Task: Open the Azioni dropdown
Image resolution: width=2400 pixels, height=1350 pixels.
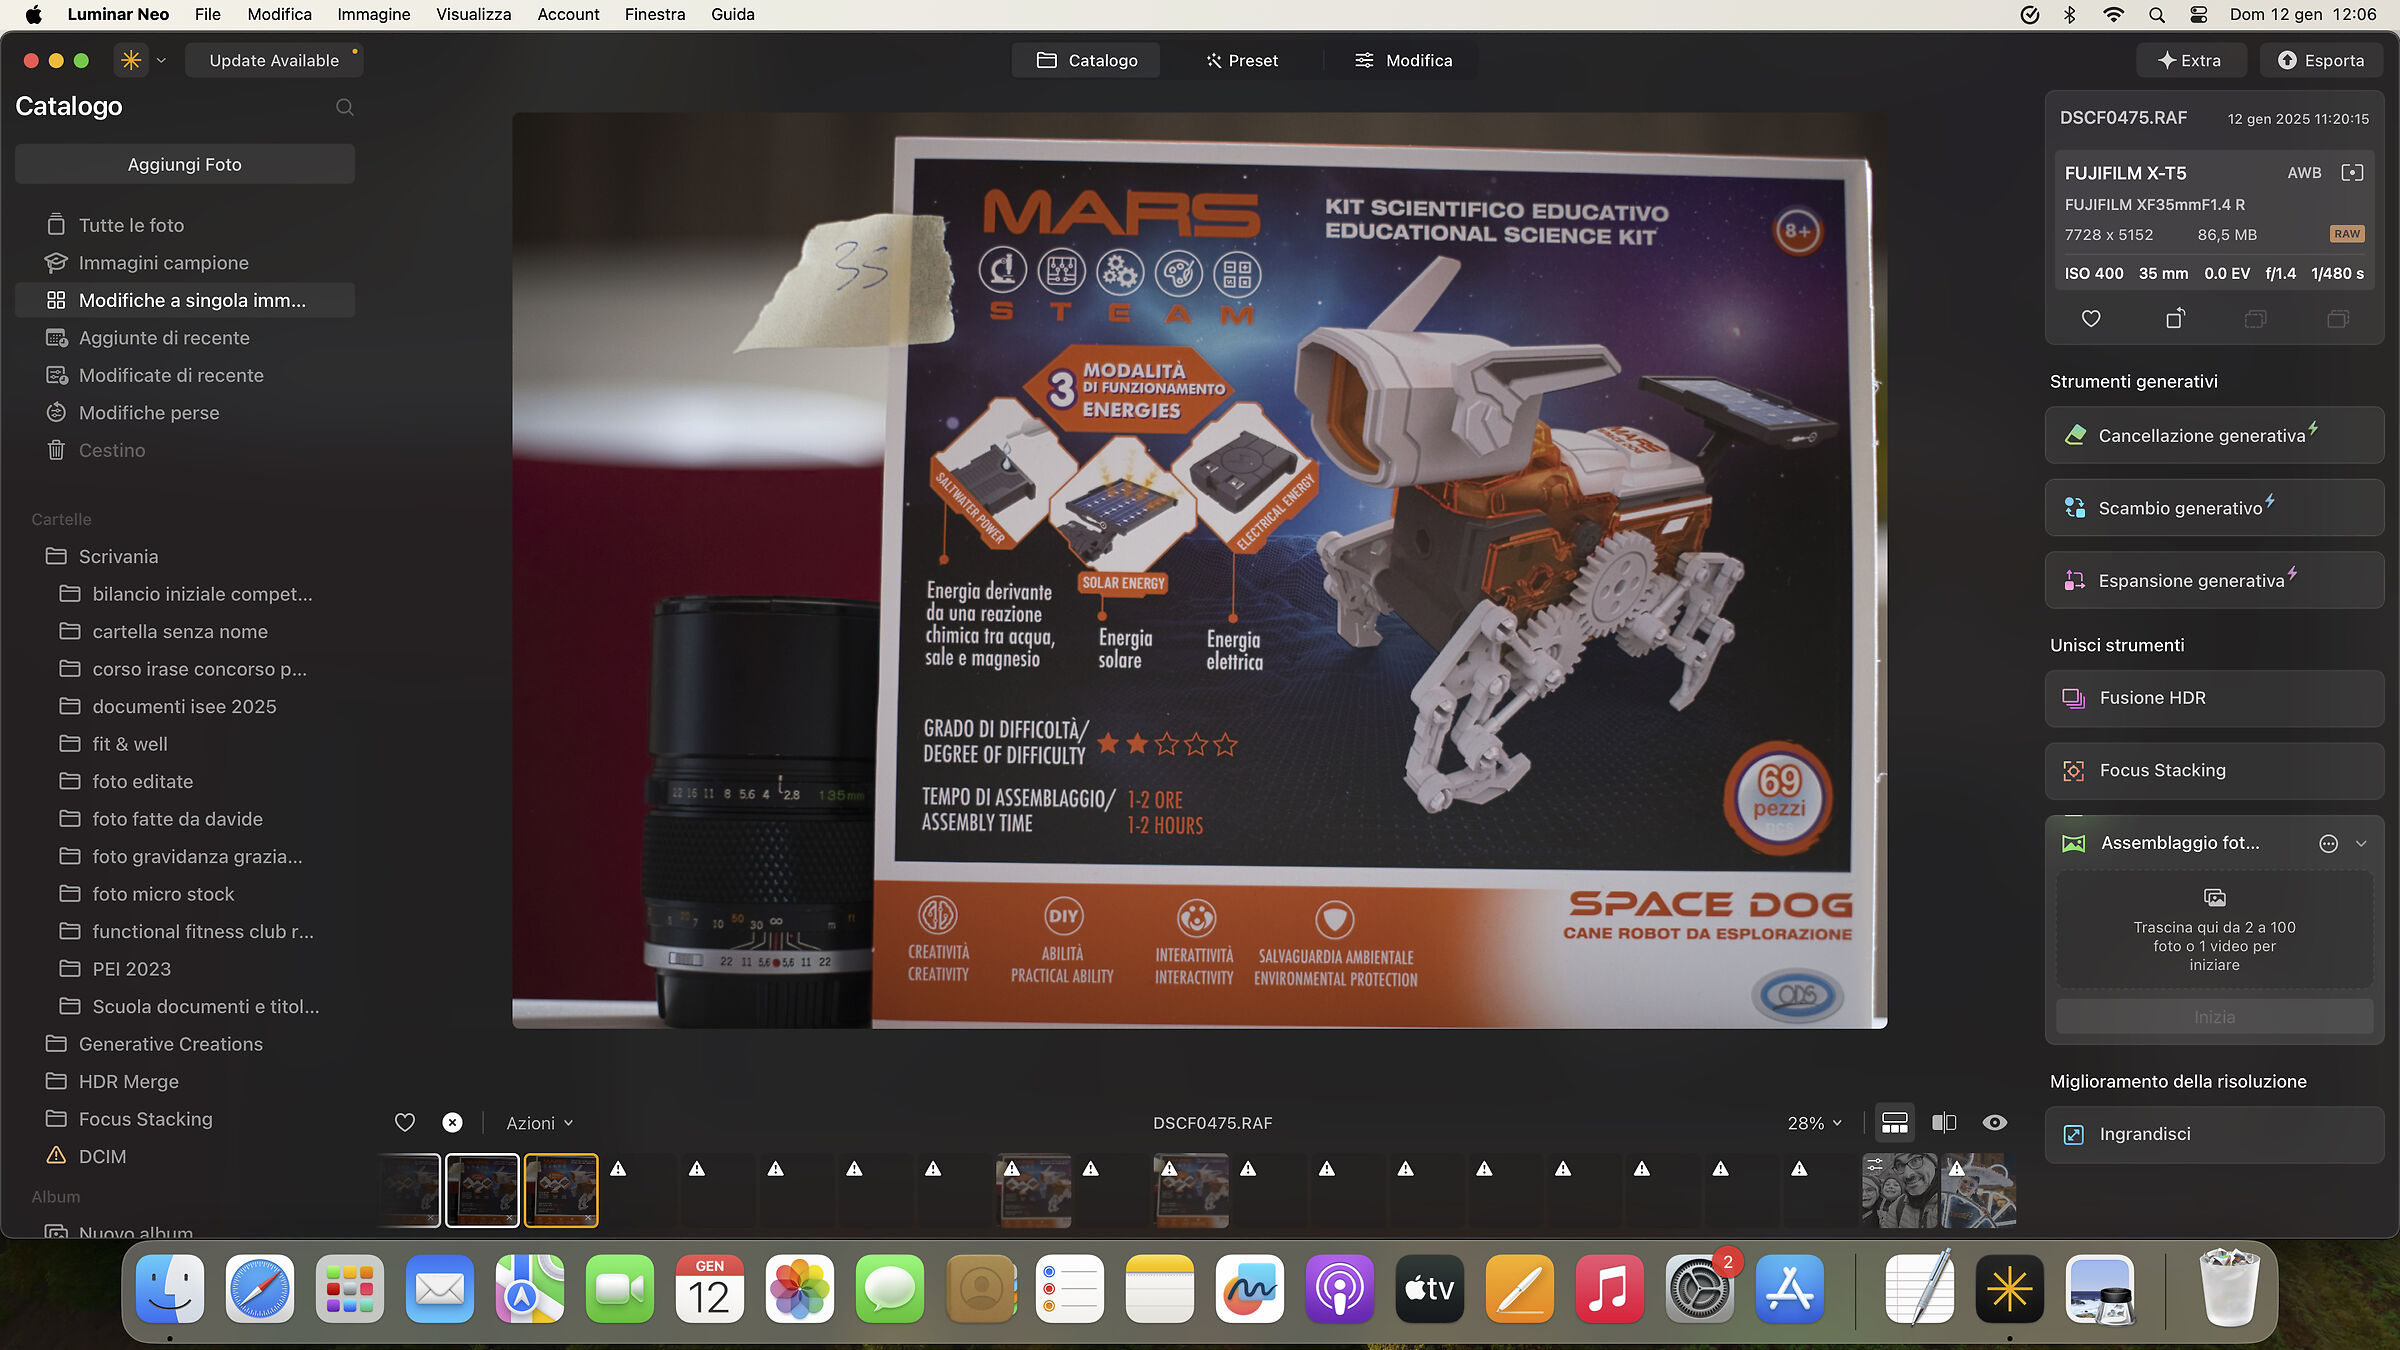Action: tap(540, 1123)
